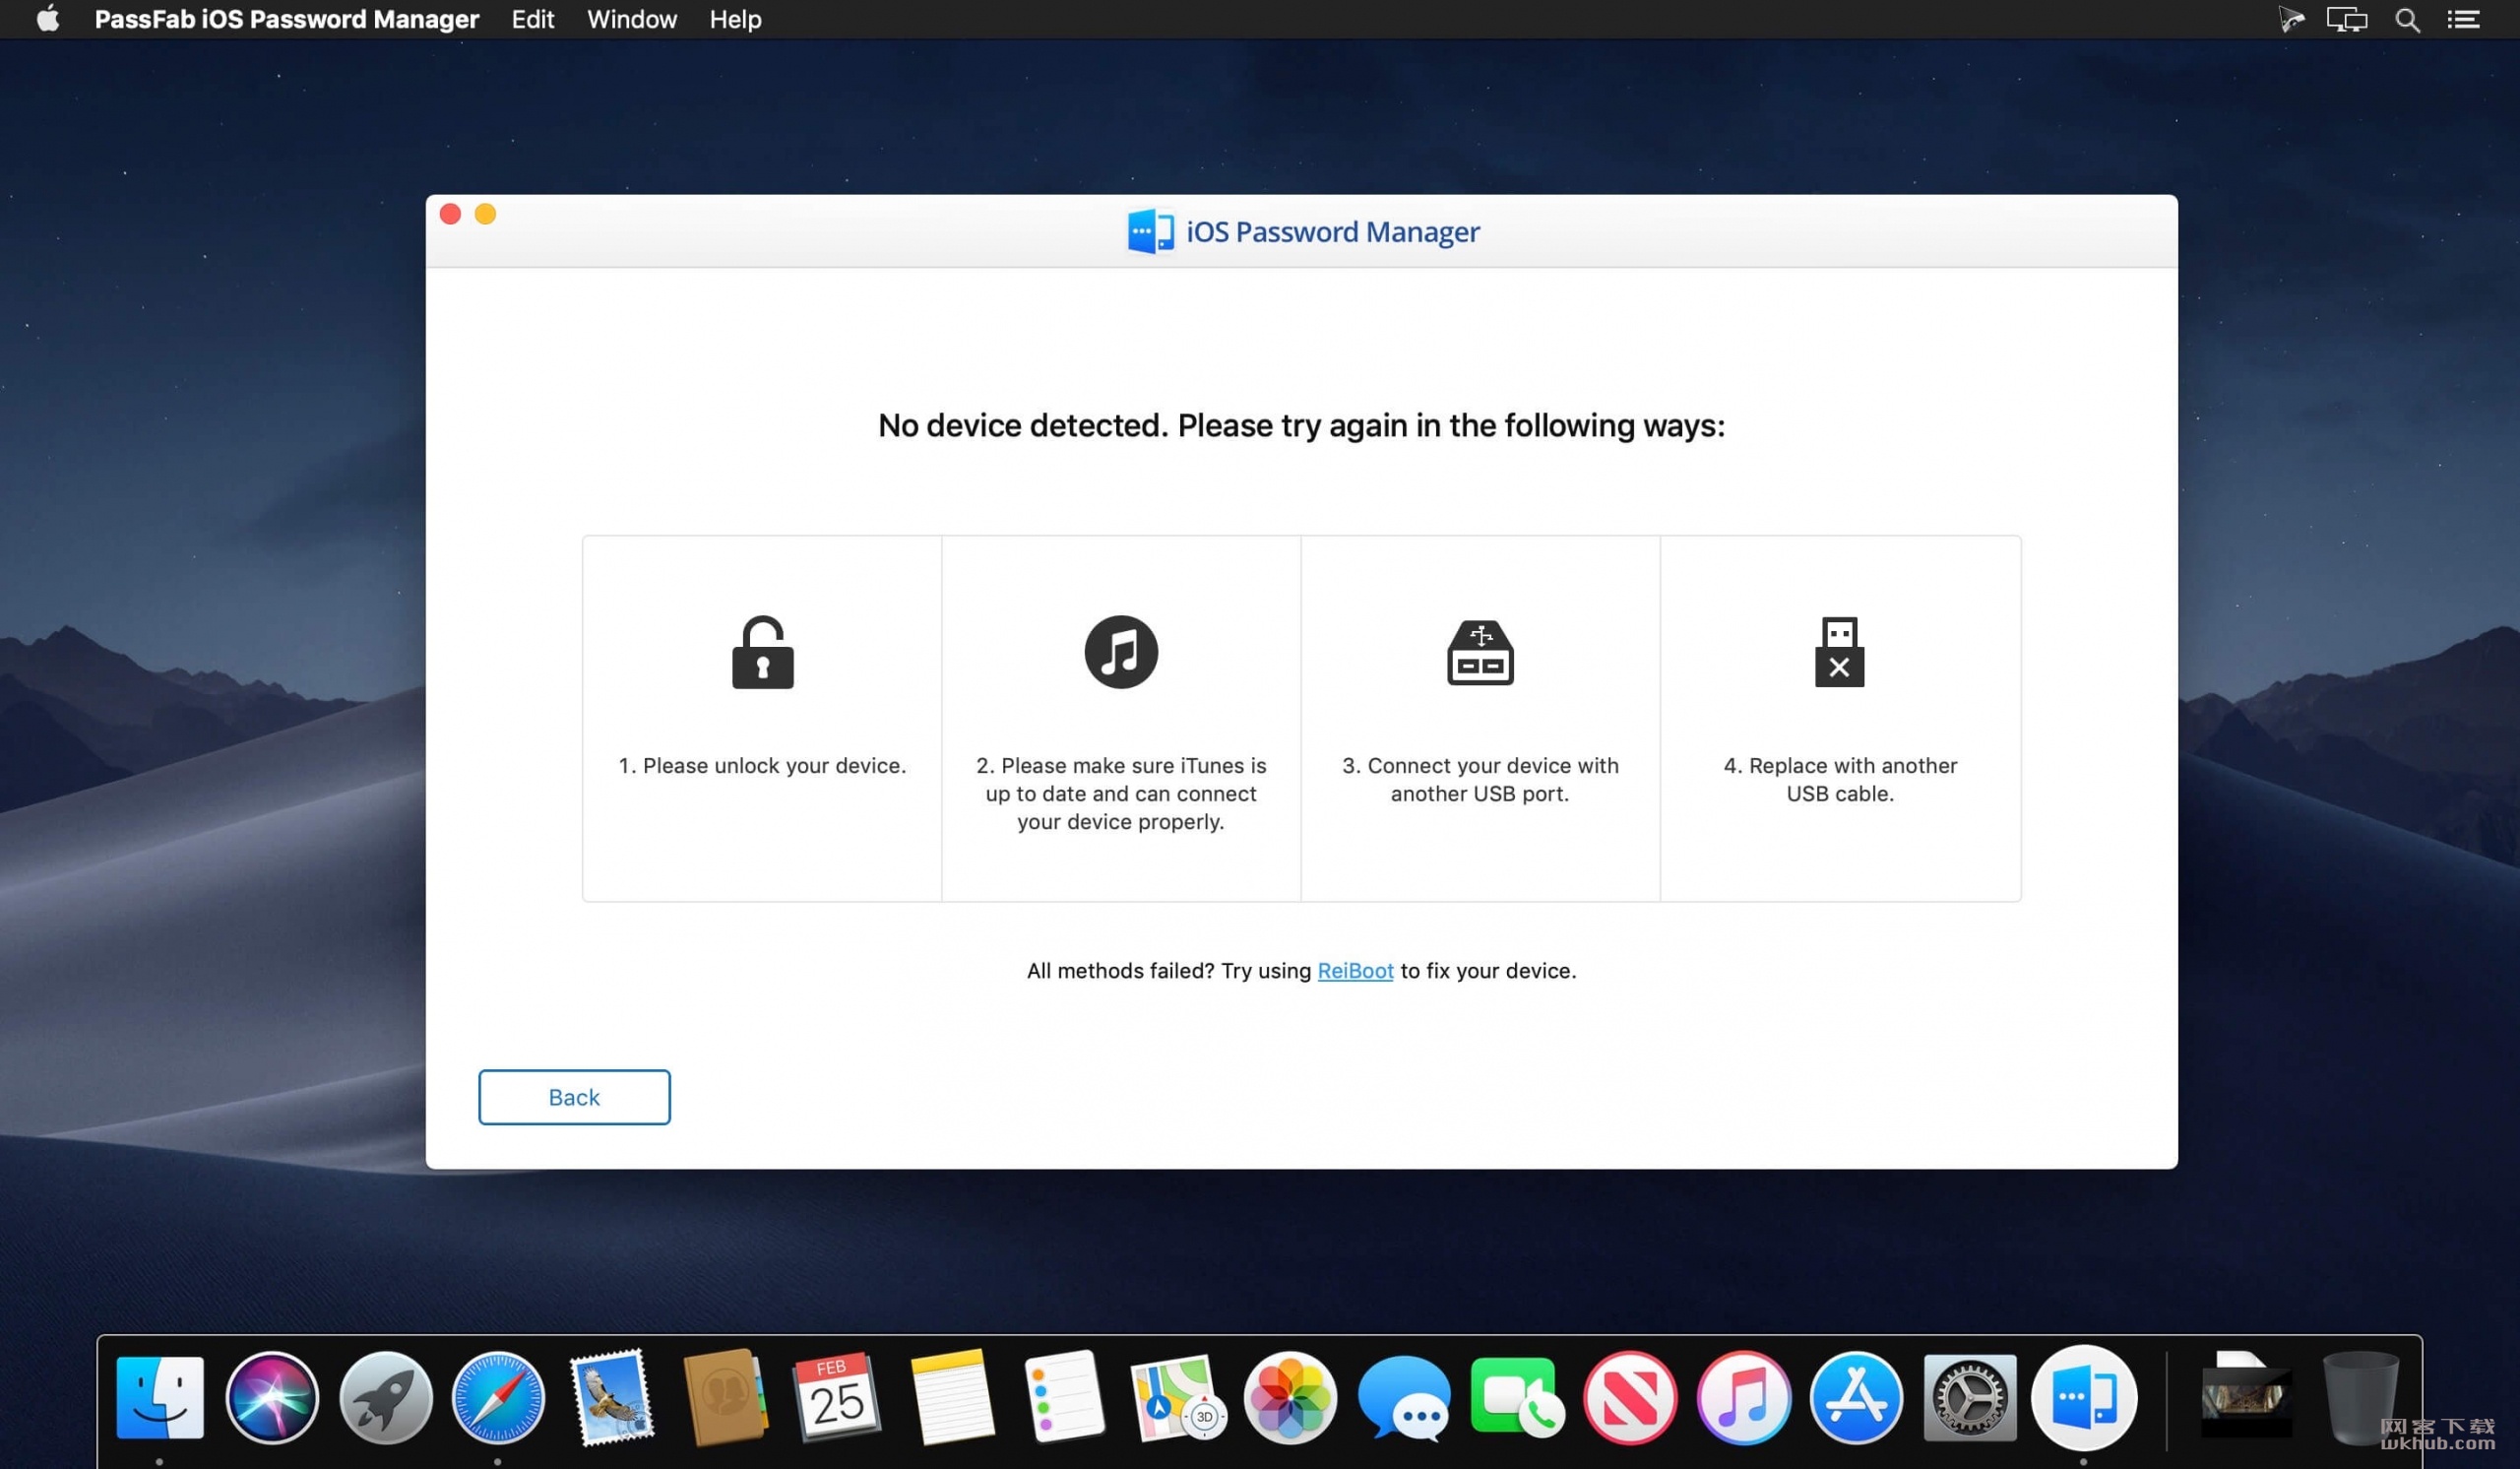Open Mail stamp icon in dock
Screen dimensions: 2520x1469
point(611,1397)
